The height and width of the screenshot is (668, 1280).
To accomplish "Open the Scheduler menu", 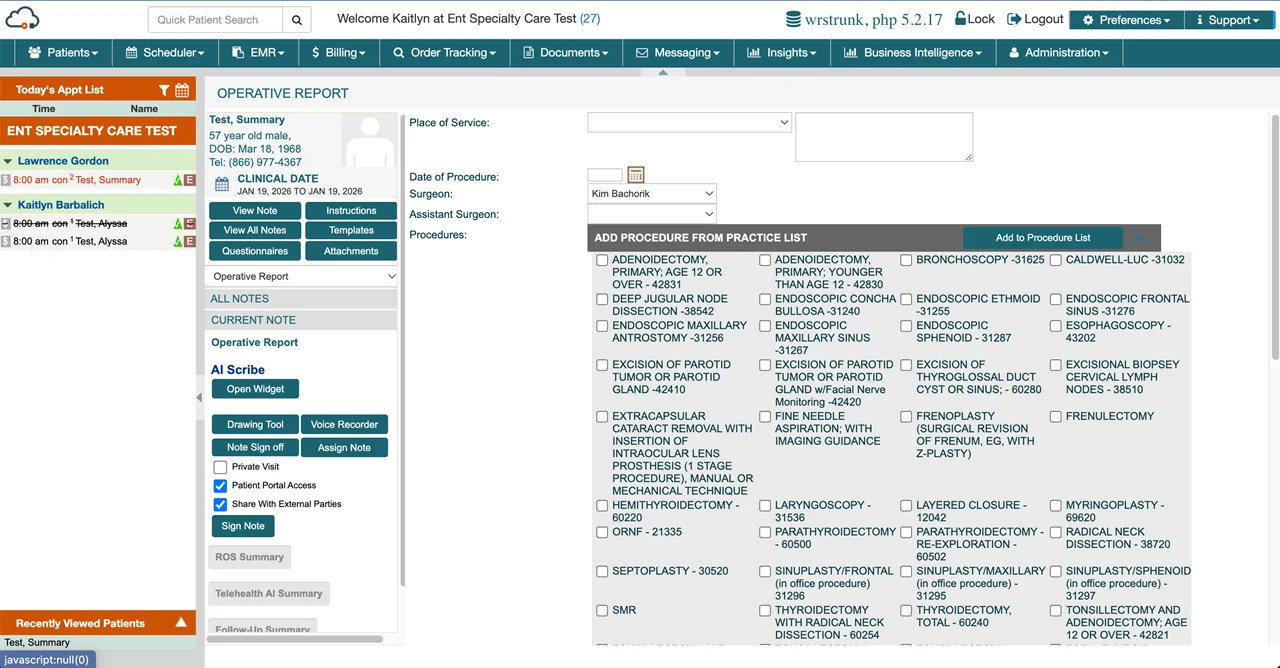I will (164, 53).
